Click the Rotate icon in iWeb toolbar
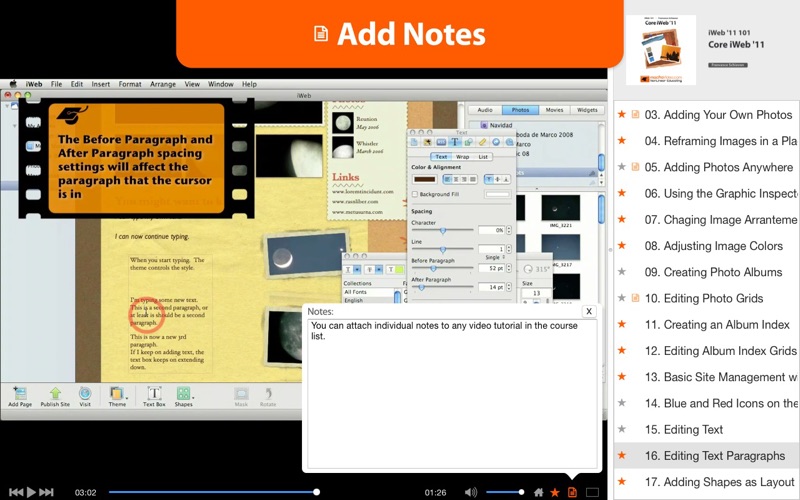 click(x=268, y=396)
